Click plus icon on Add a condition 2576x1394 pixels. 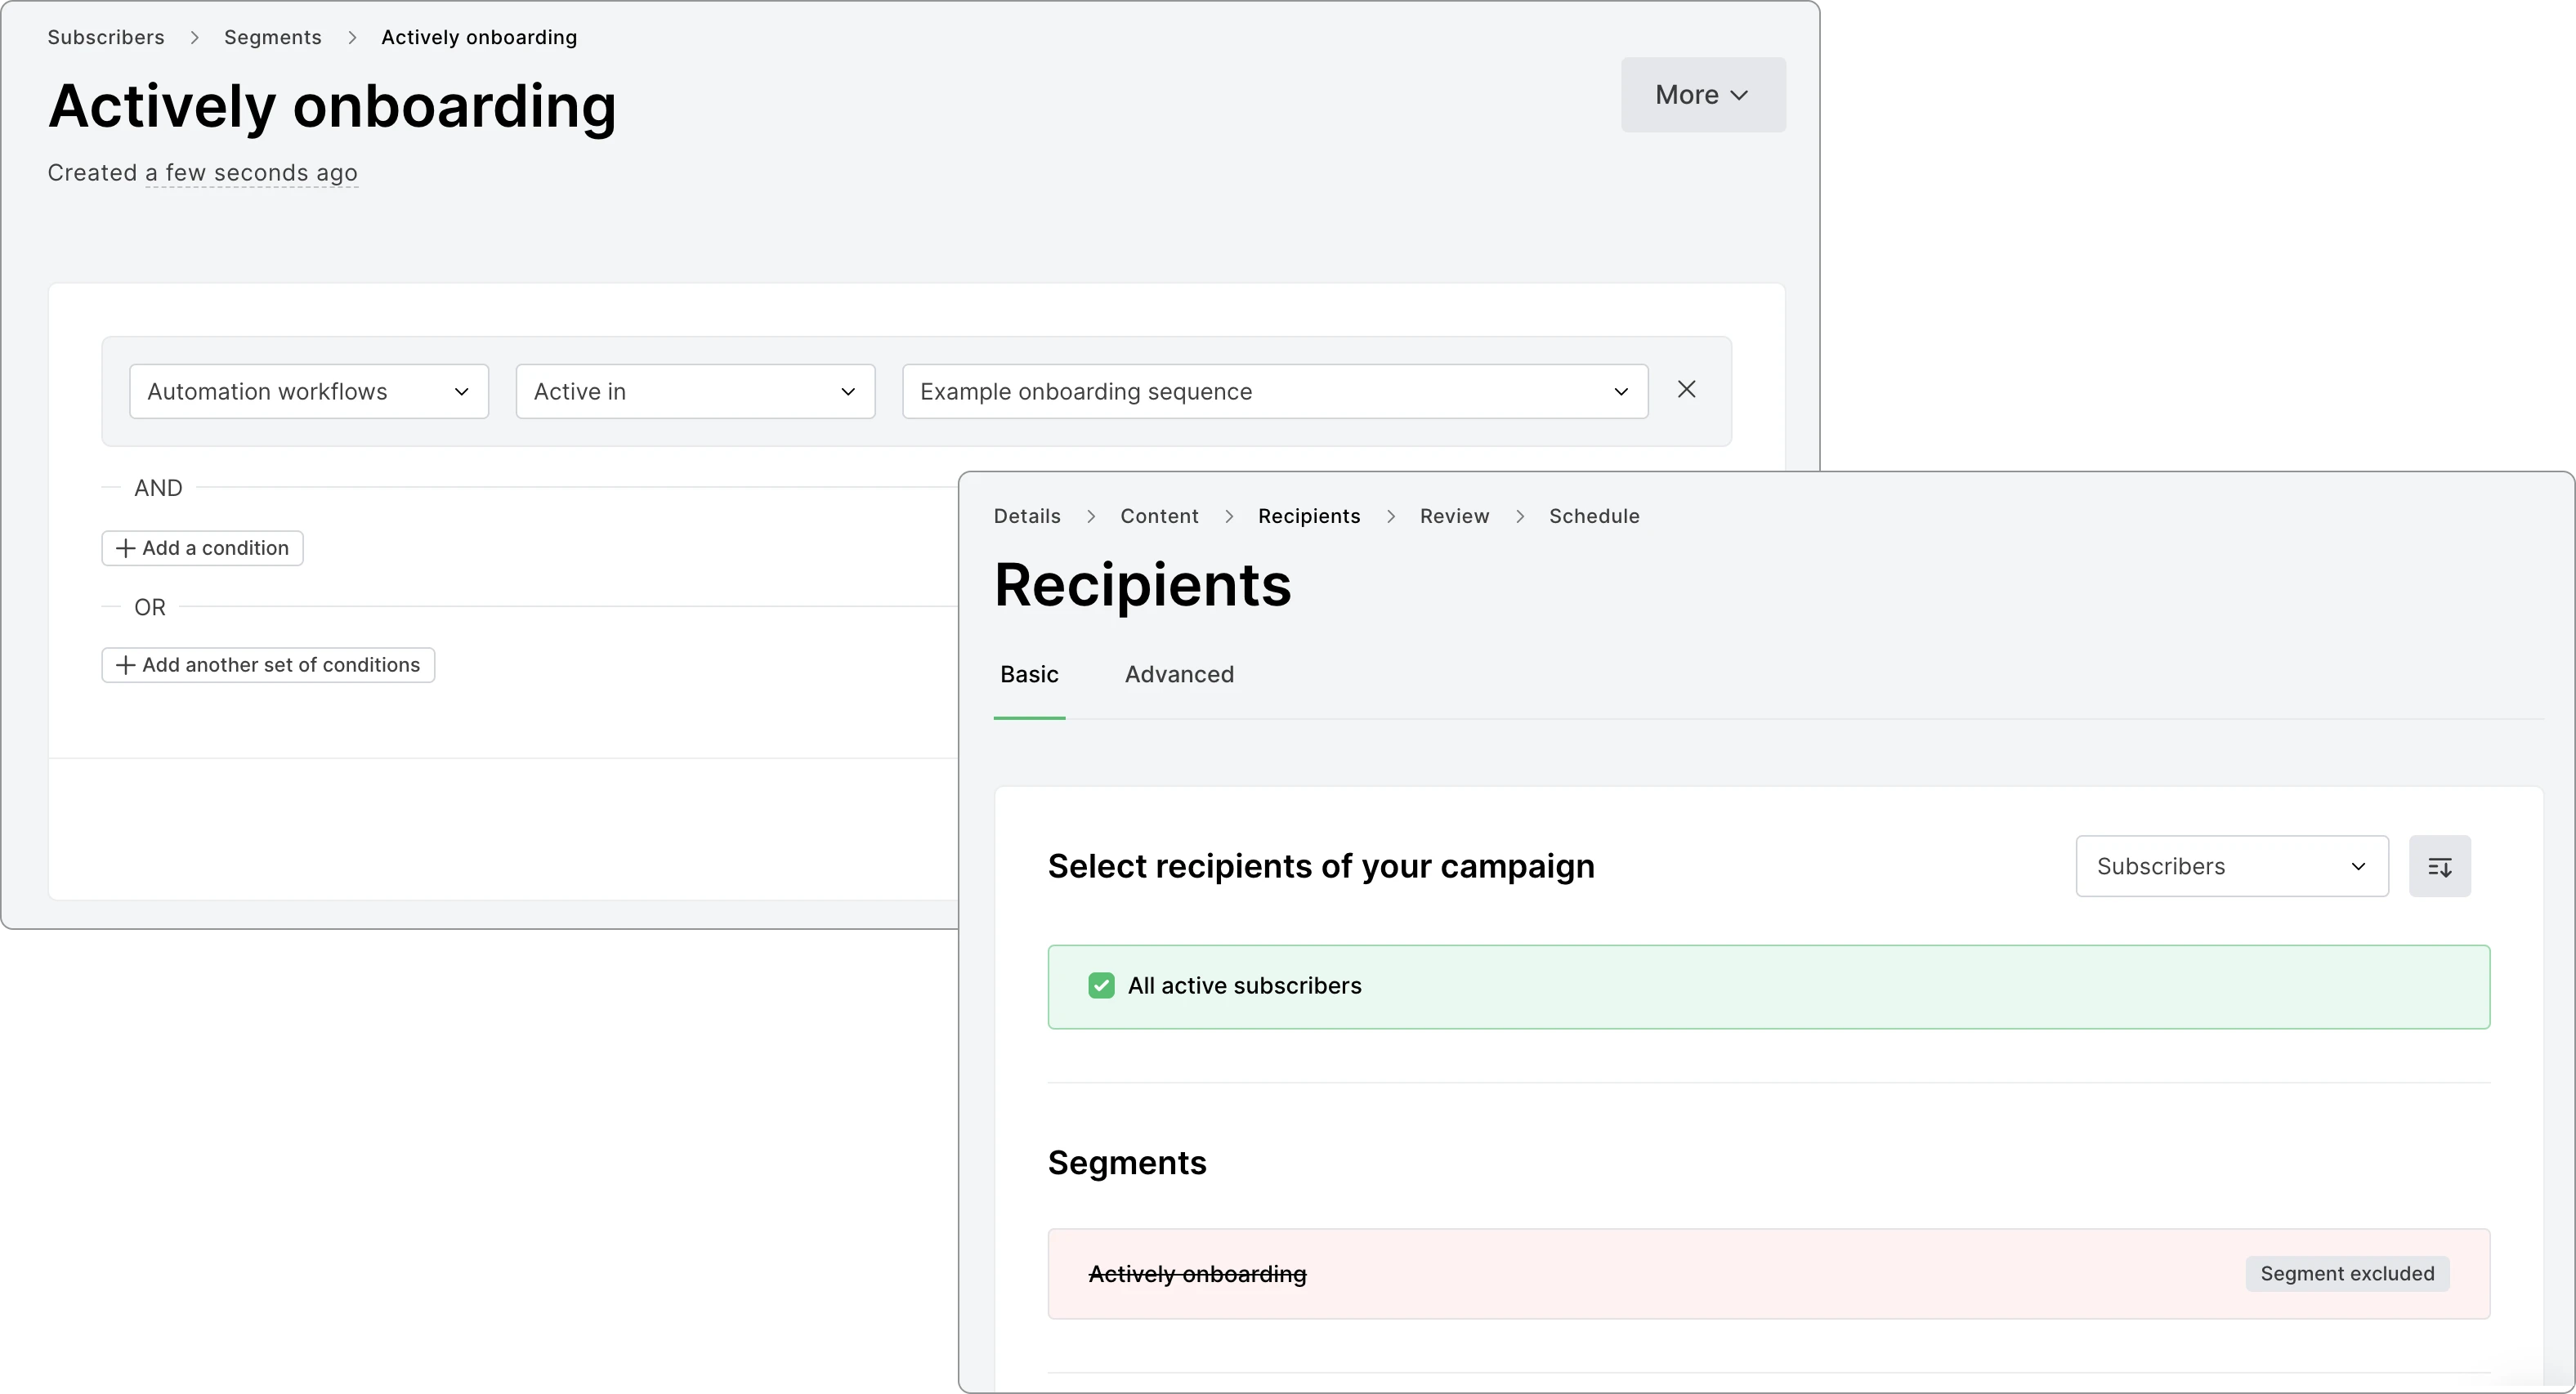(x=126, y=548)
